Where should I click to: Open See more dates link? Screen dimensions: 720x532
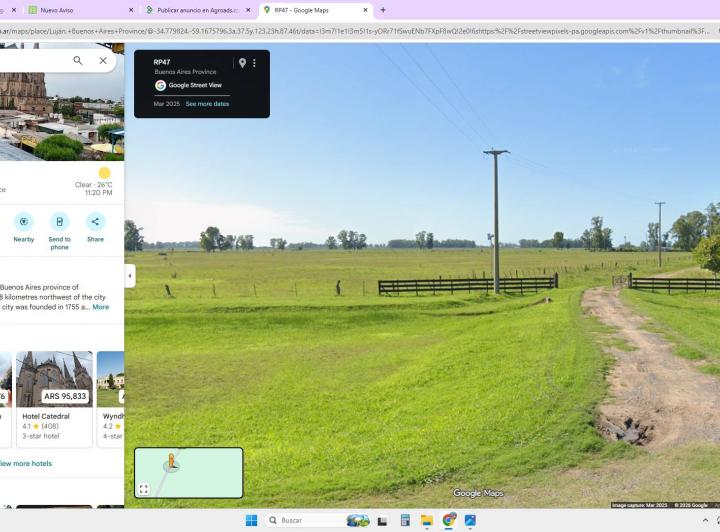tap(207, 104)
